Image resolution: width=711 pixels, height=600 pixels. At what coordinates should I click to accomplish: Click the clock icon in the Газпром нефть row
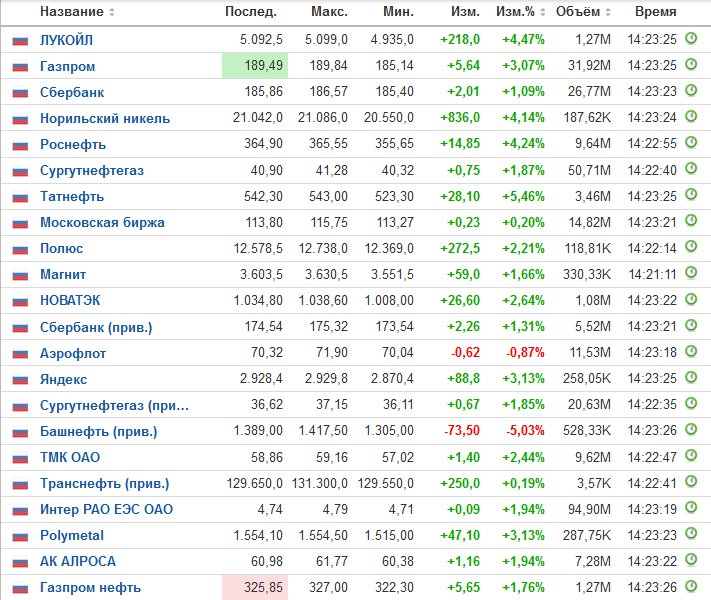(x=691, y=586)
